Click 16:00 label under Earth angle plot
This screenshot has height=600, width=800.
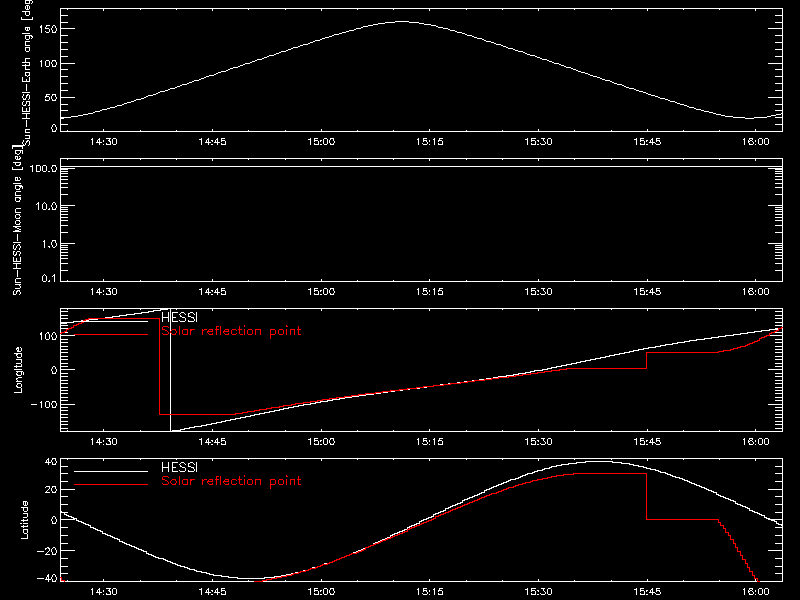point(756,142)
